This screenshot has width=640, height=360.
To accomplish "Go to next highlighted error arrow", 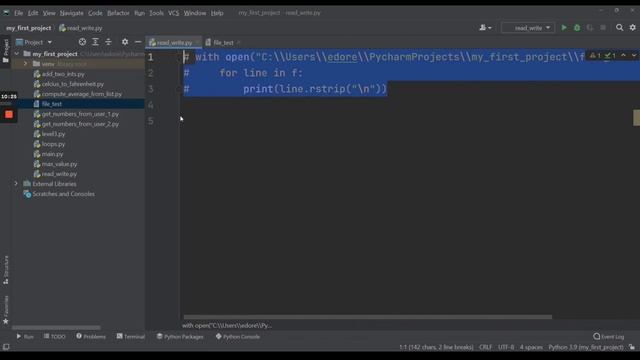I will (x=633, y=55).
